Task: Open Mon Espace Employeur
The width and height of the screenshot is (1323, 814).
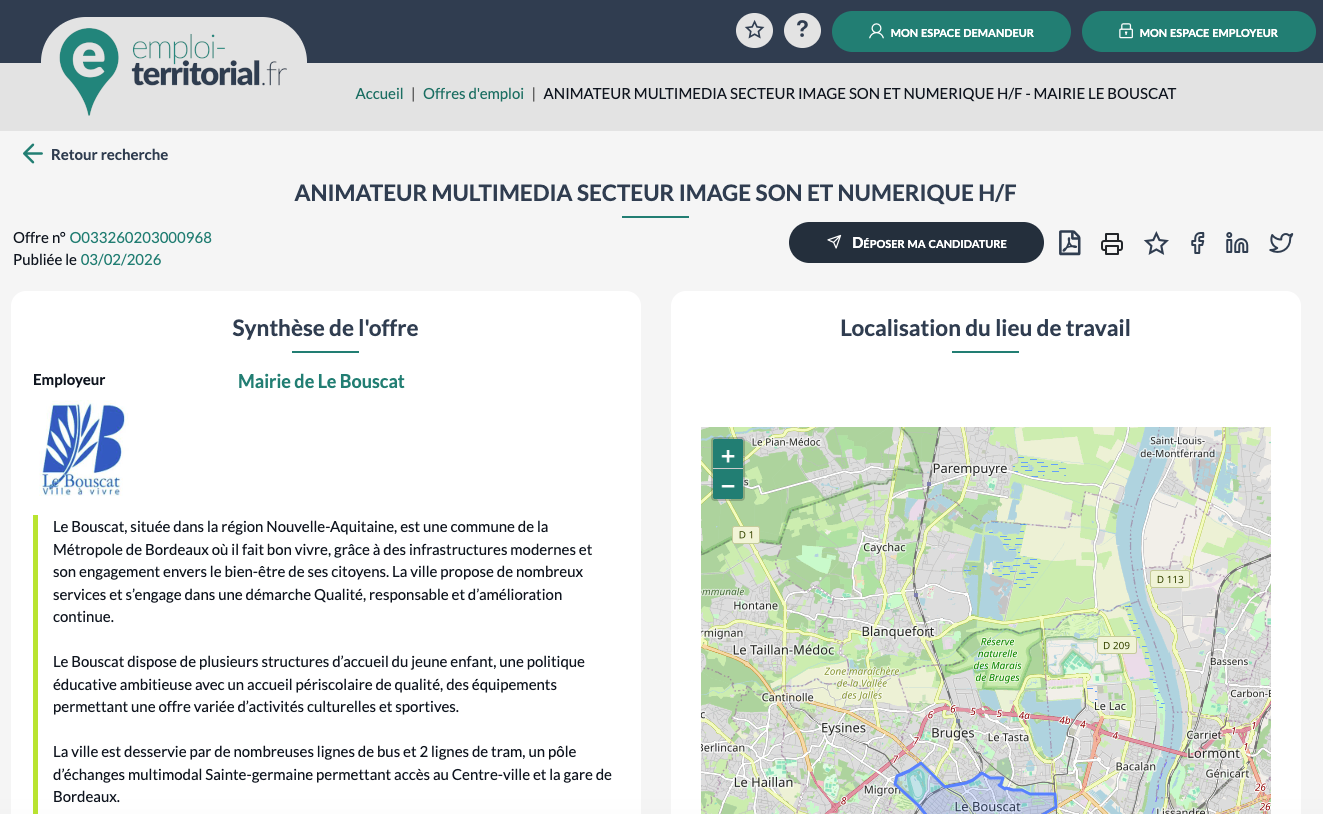Action: (1198, 32)
